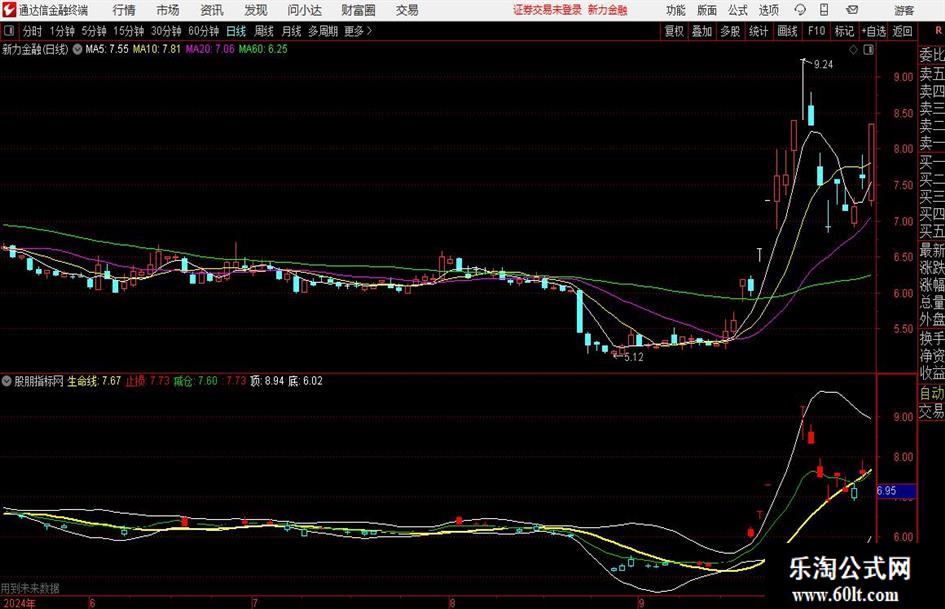This screenshot has width=945, height=609.
Task: Switch to 周线 weekly tab
Action: pyautogui.click(x=263, y=31)
